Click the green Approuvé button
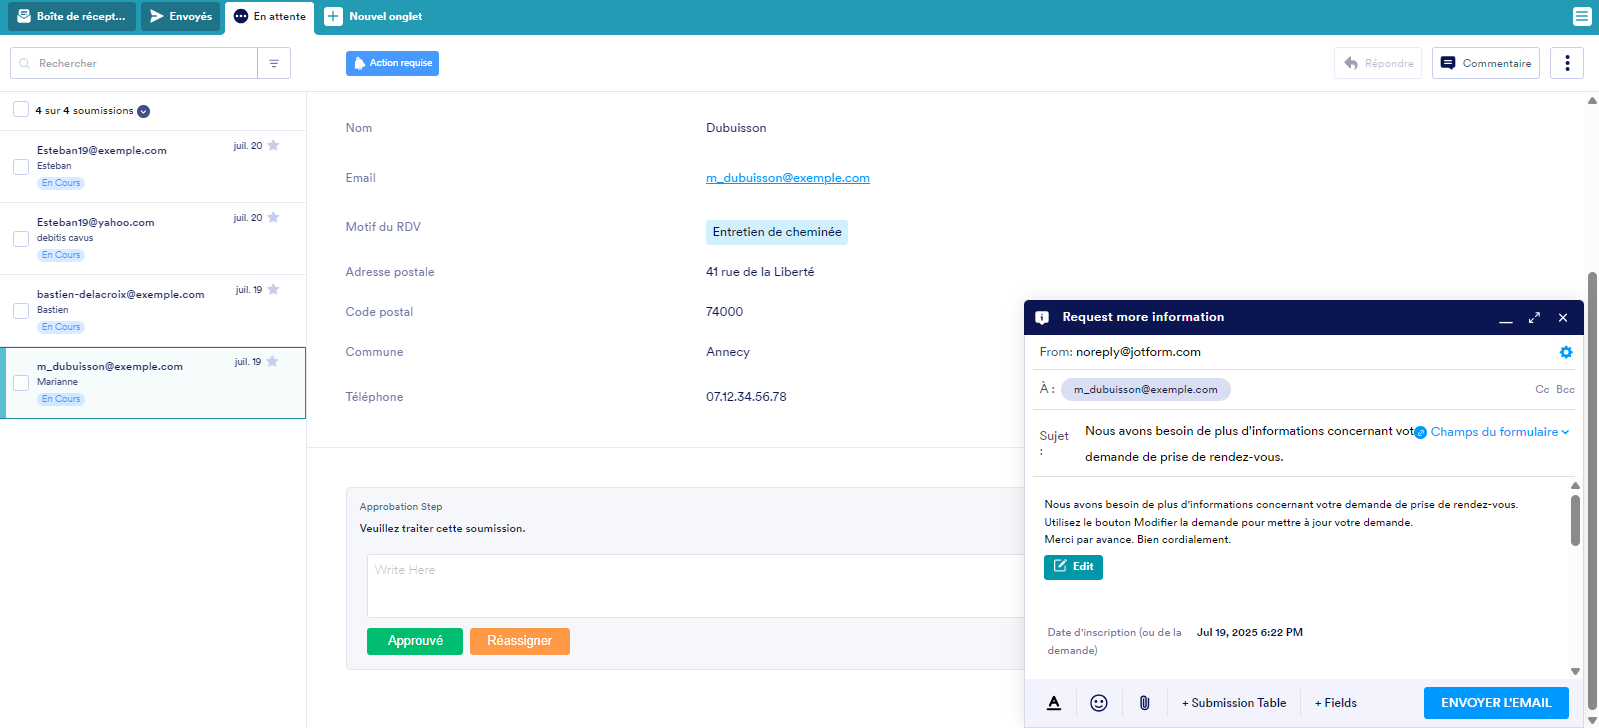The height and width of the screenshot is (728, 1599). click(x=414, y=641)
